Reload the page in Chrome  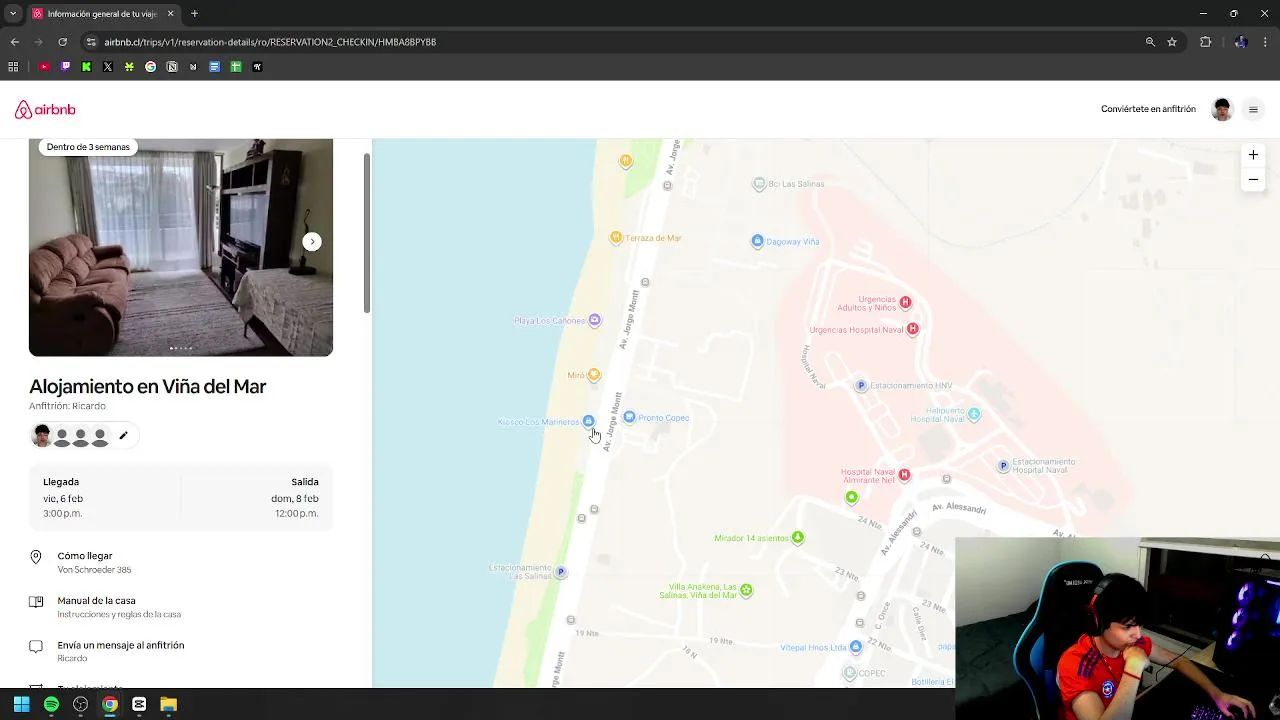(62, 42)
